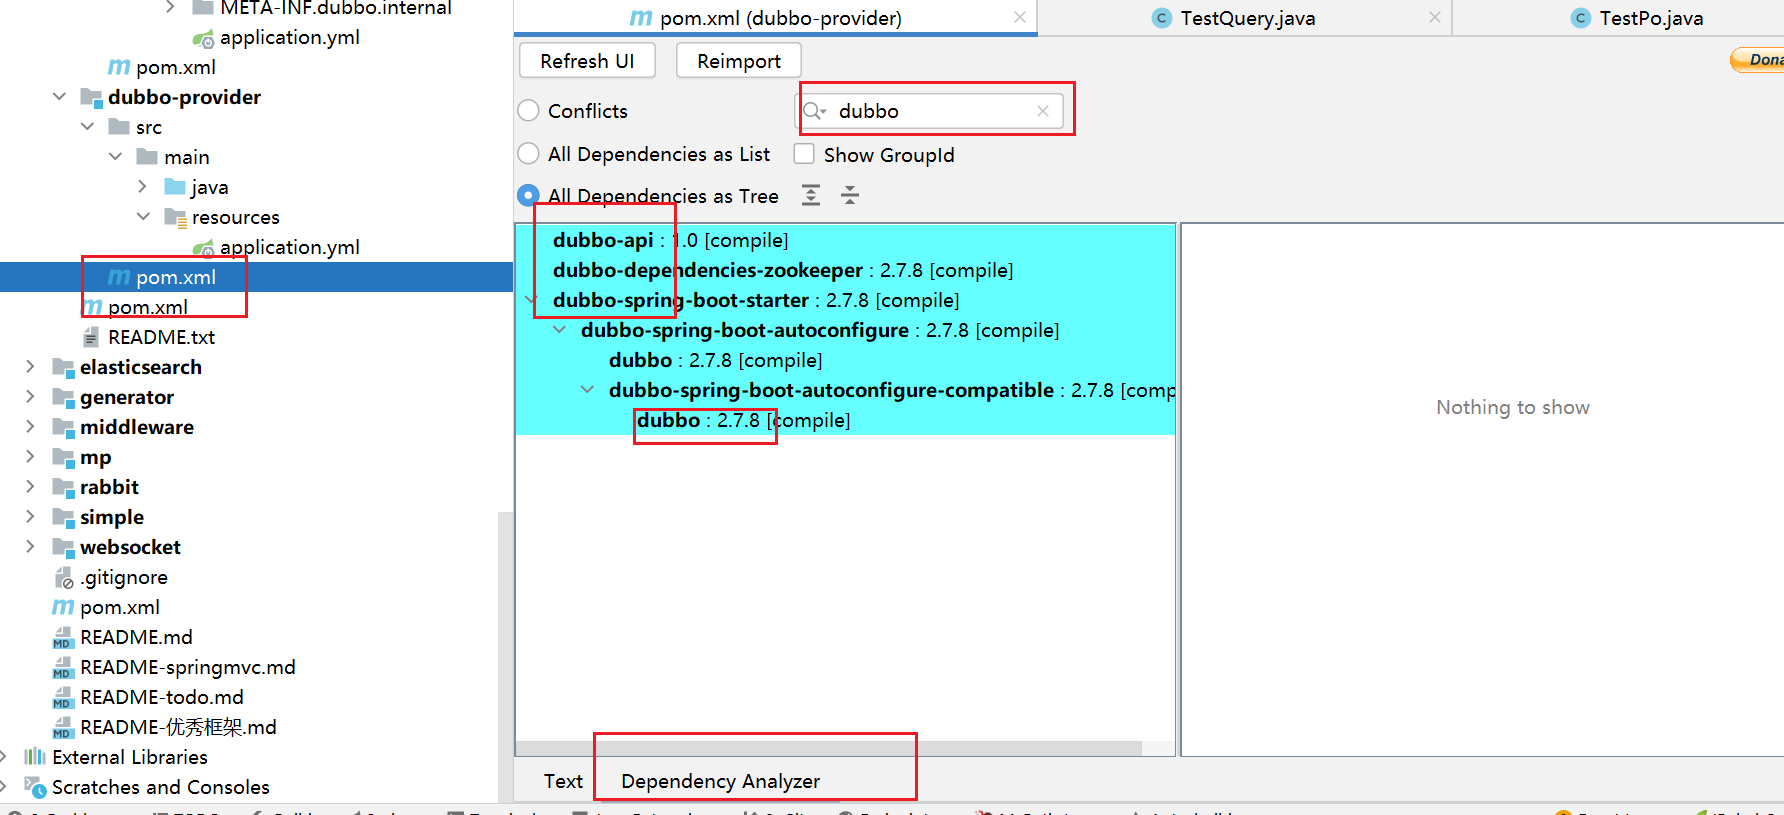Viewport: 1784px width, 815px height.
Task: Click the External Libraries icon
Action: point(35,756)
